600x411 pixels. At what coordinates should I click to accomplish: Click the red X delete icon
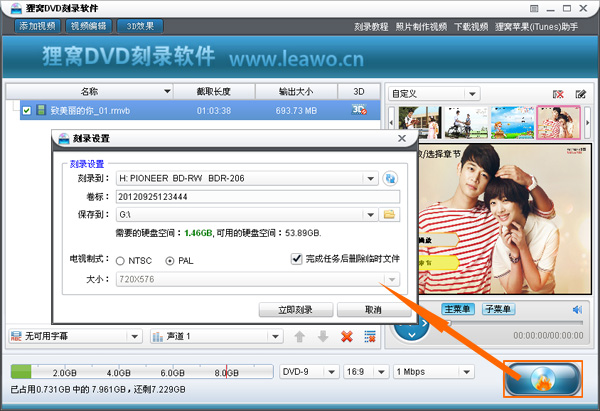(x=347, y=336)
